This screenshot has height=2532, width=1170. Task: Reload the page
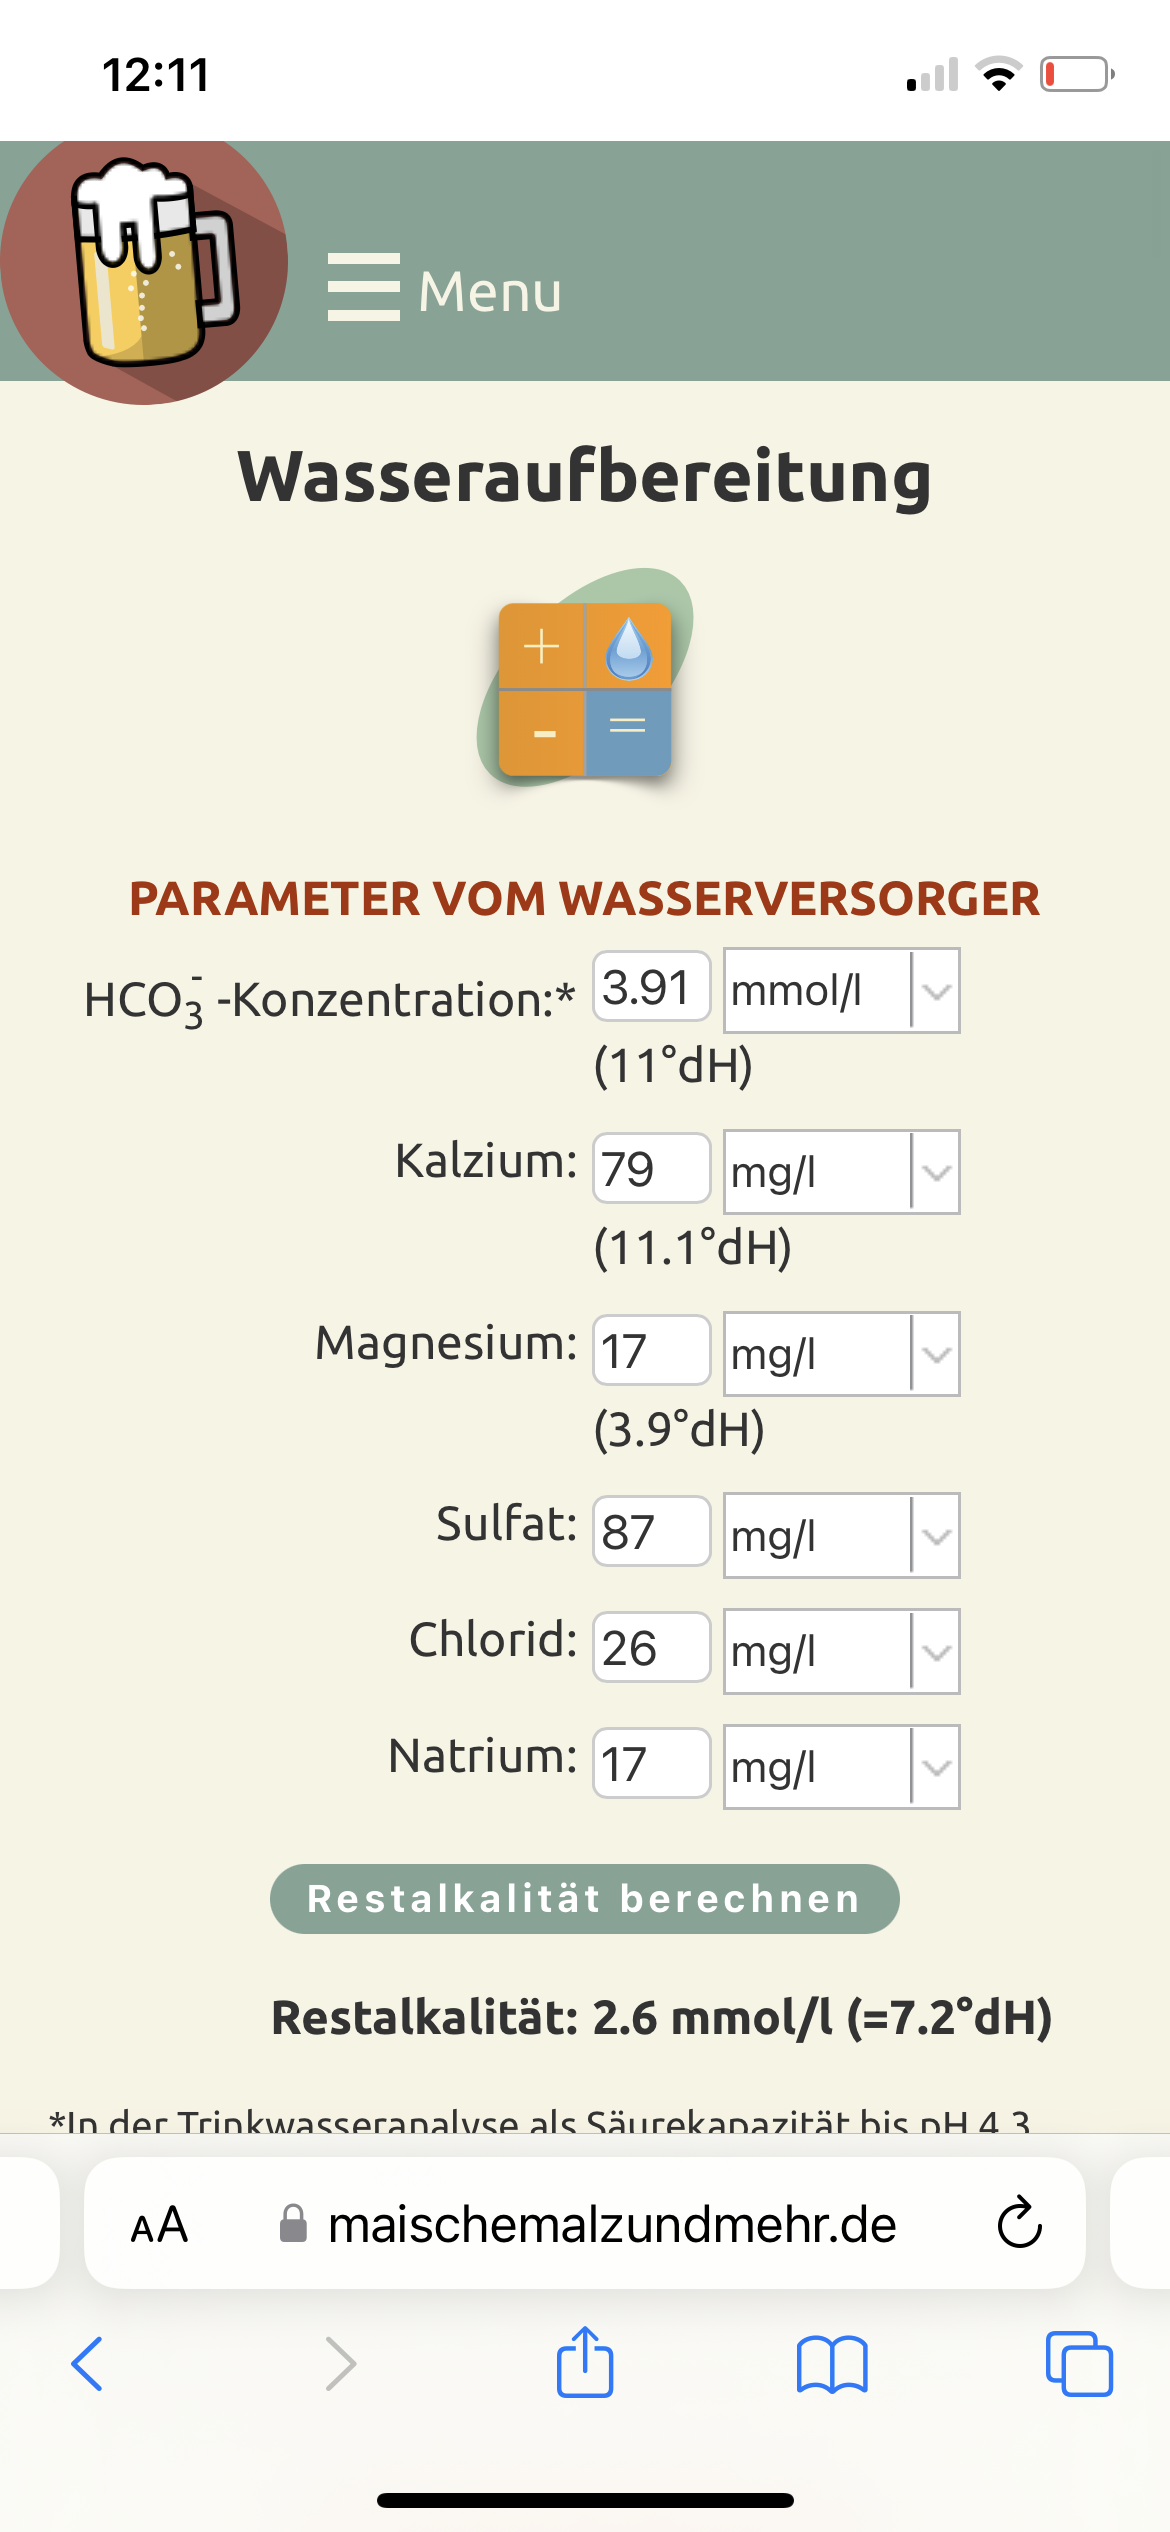click(x=1019, y=2223)
